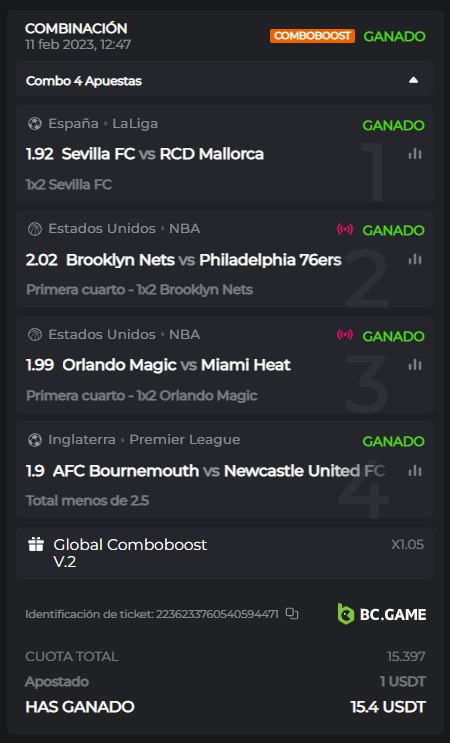Click the Combo 4 Apuestas header
Image resolution: width=450 pixels, height=743 pixels.
[x=225, y=80]
